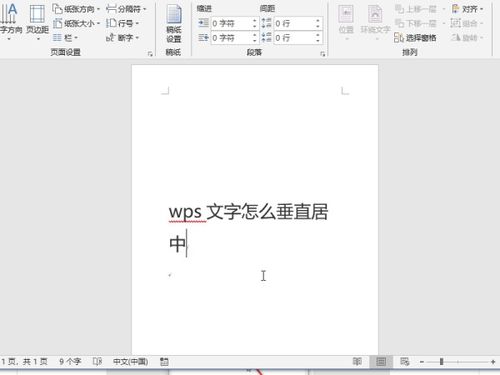Increase left indent with the spinner
Image resolution: width=500 pixels, height=375 pixels.
coord(255,21)
